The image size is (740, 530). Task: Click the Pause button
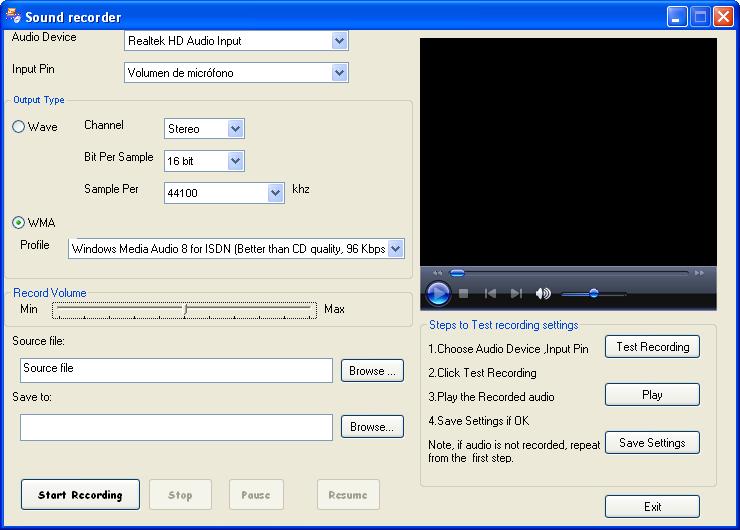point(256,495)
